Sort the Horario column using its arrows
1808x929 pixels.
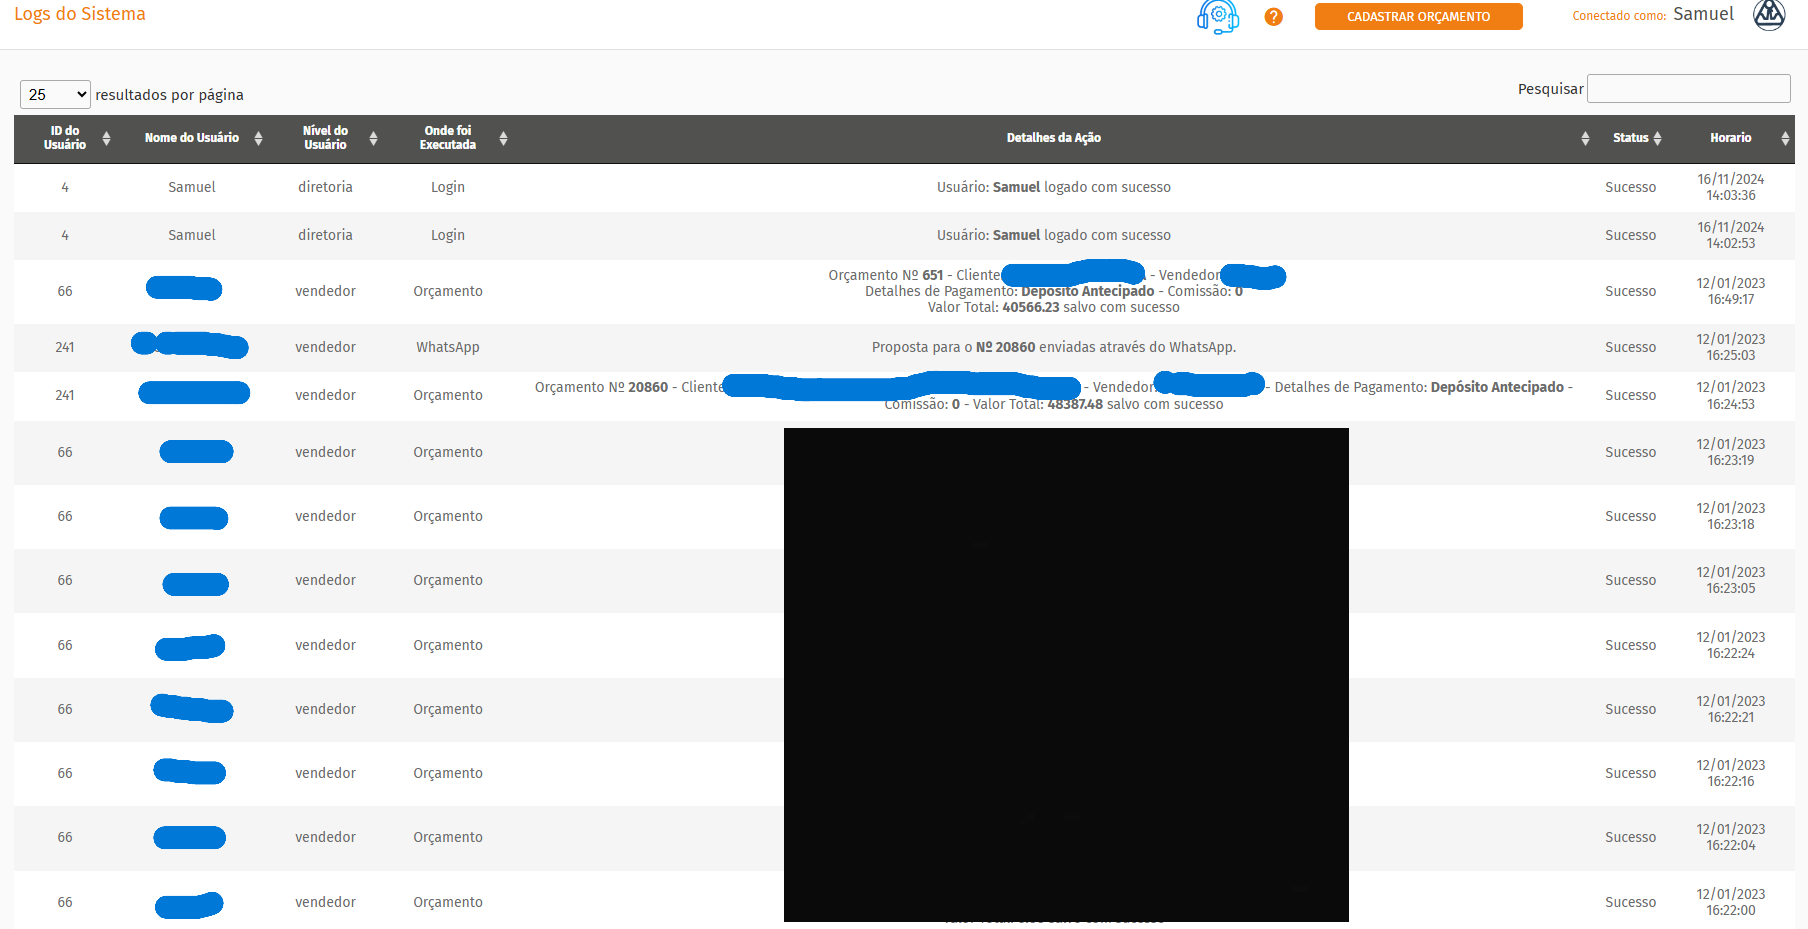click(x=1785, y=138)
